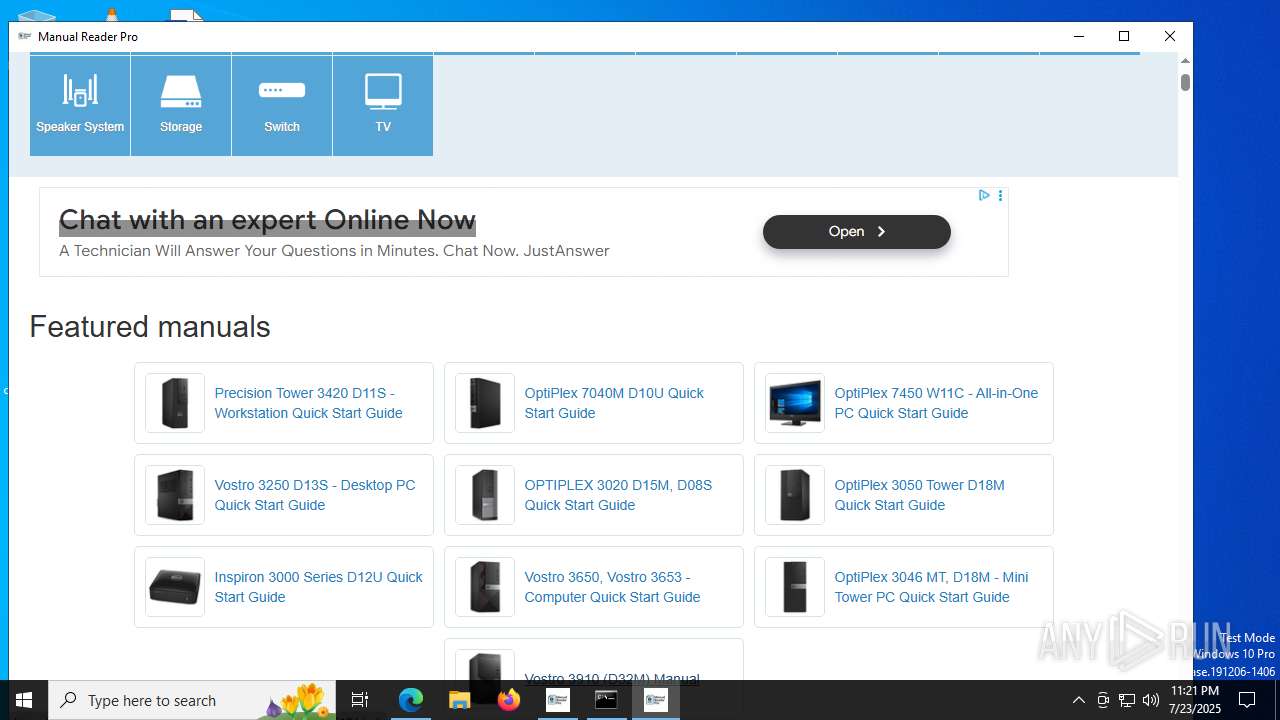This screenshot has width=1280, height=720.
Task: Click Inspiron 3000 Series thumbnail
Action: [175, 587]
